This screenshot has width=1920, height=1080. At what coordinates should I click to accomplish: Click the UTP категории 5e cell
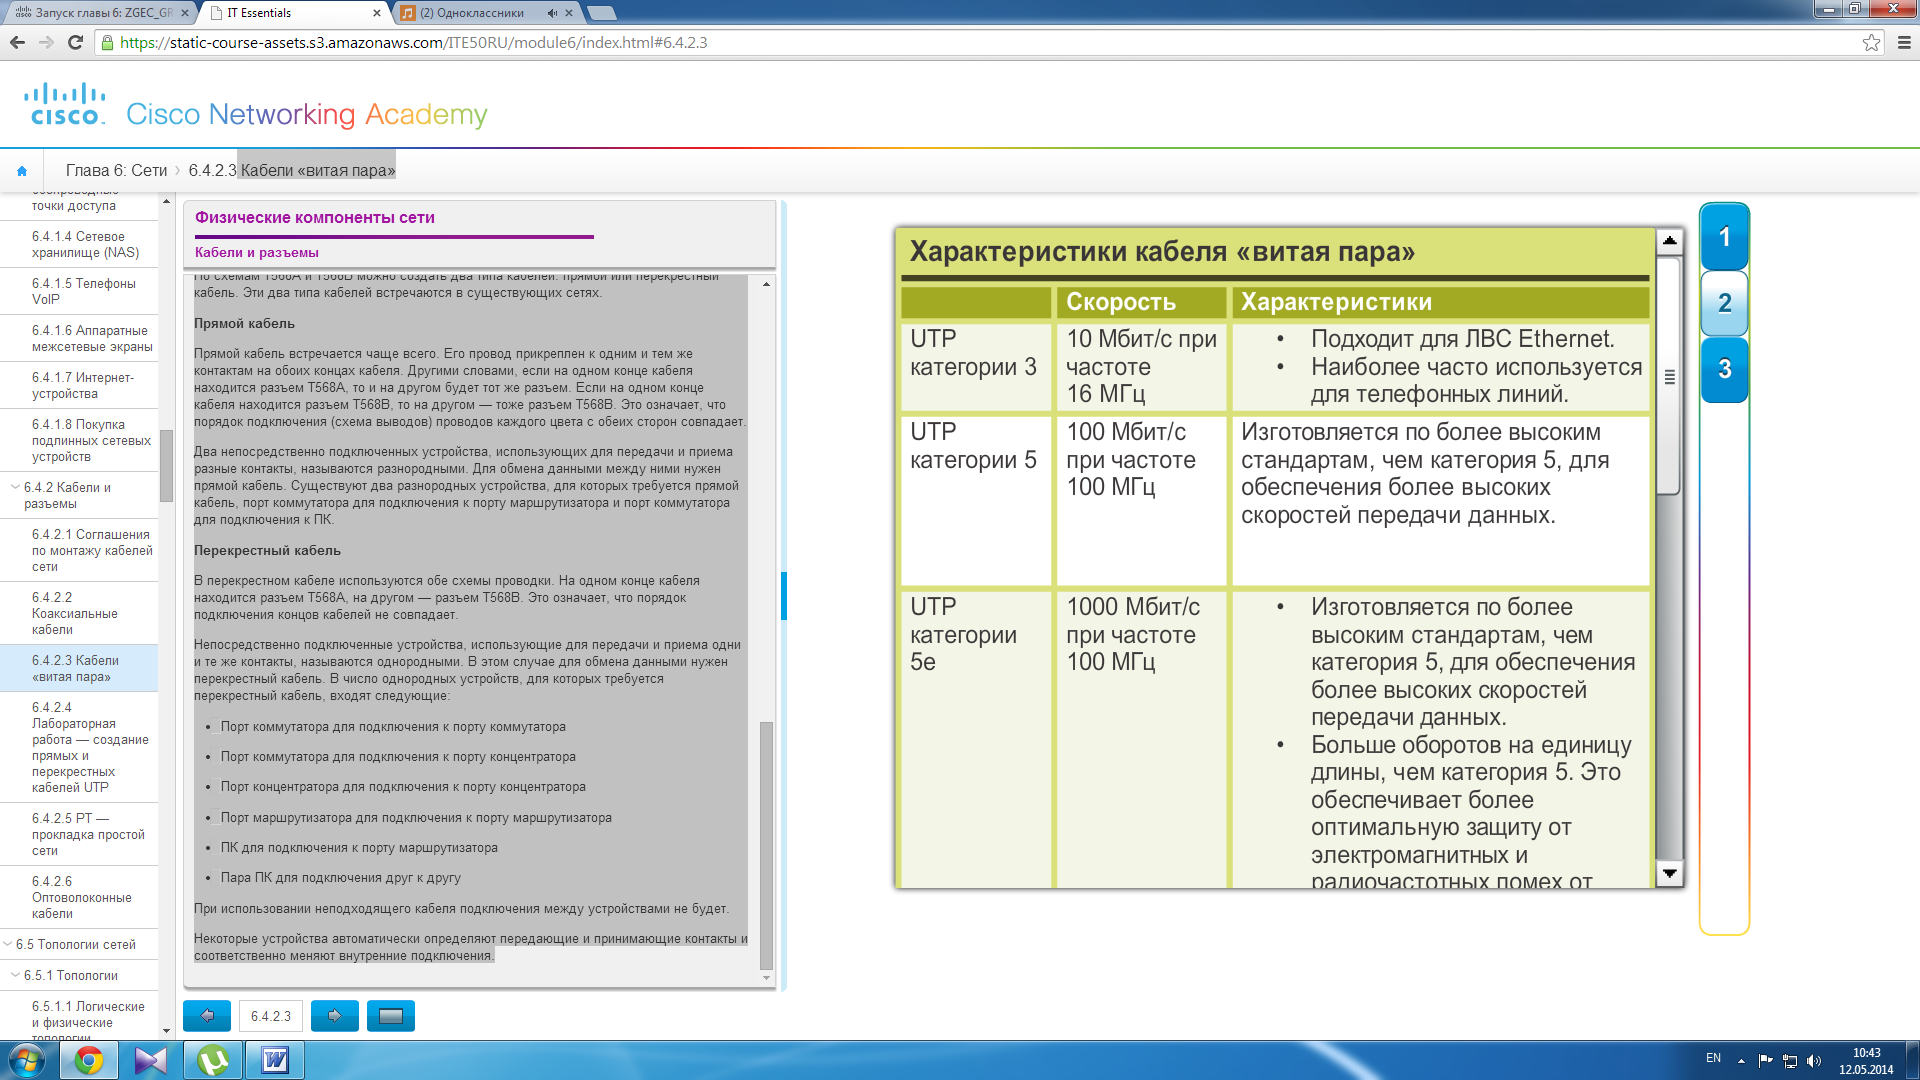point(976,739)
